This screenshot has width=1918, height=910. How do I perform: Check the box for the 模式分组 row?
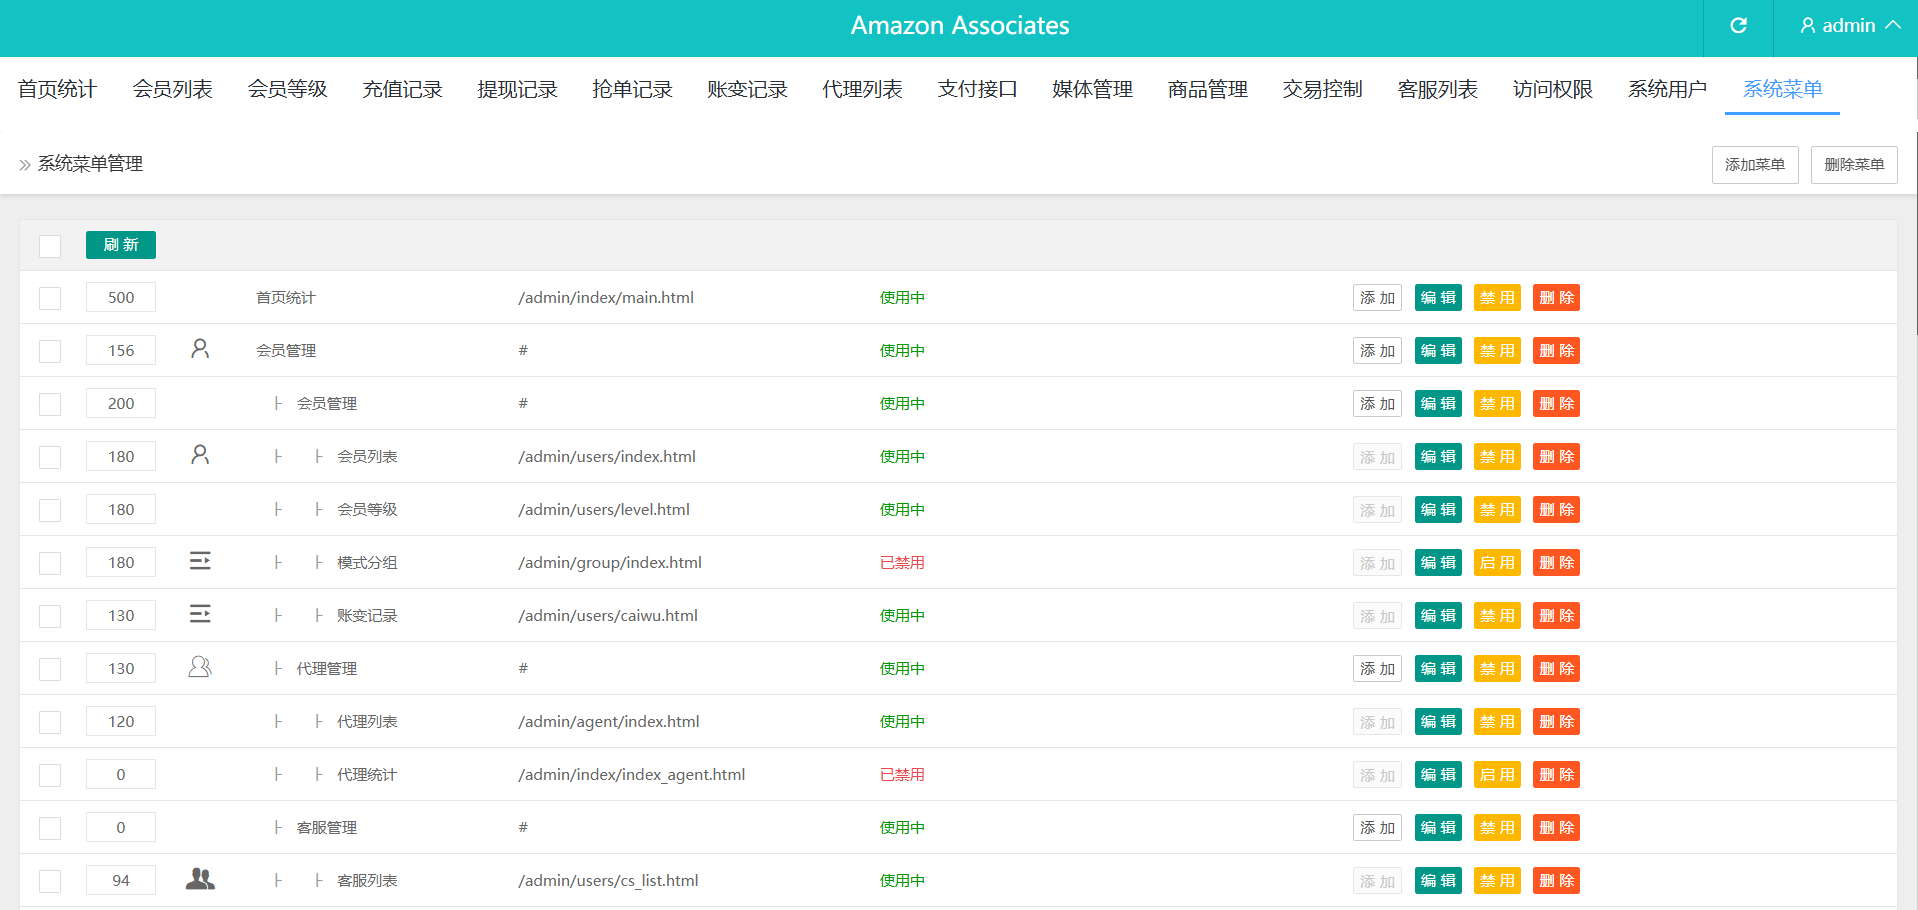50,563
